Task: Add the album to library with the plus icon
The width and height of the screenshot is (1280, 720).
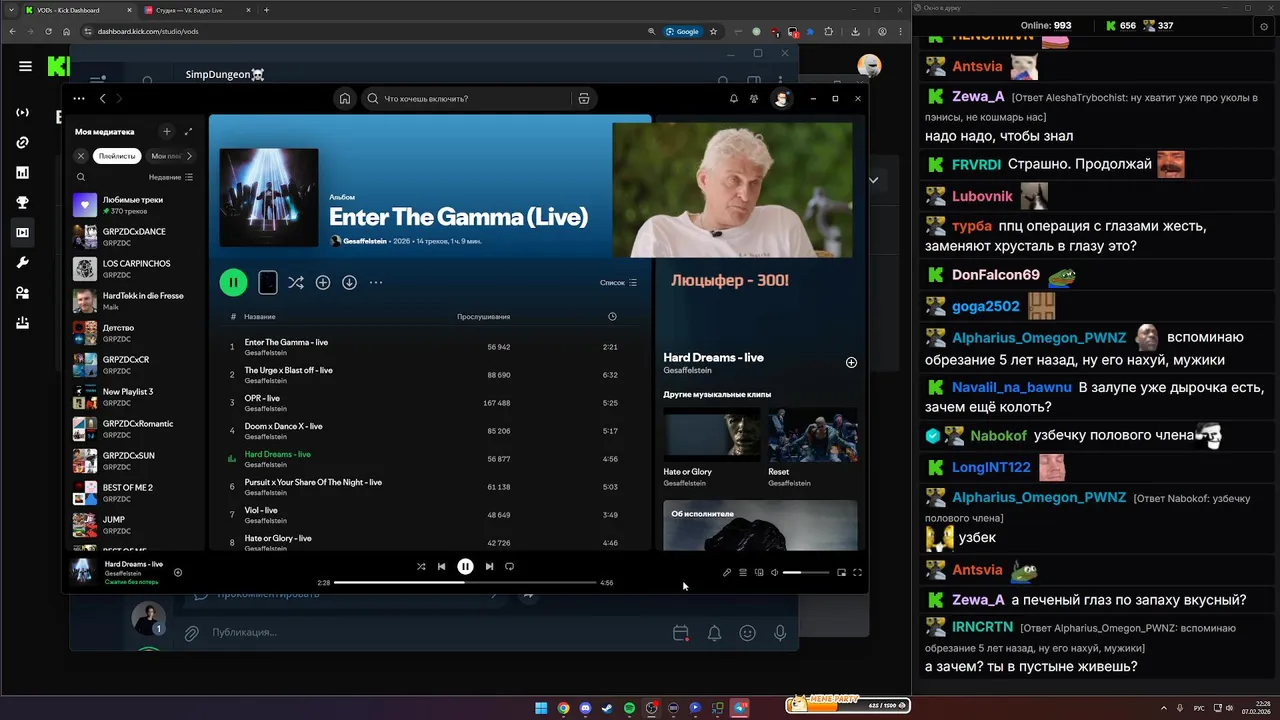Action: (323, 283)
